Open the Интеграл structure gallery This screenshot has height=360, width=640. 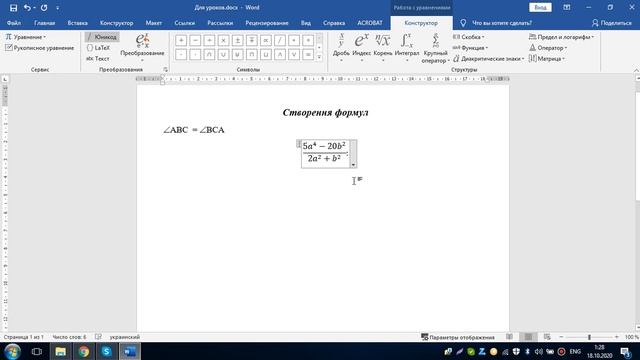point(407,48)
